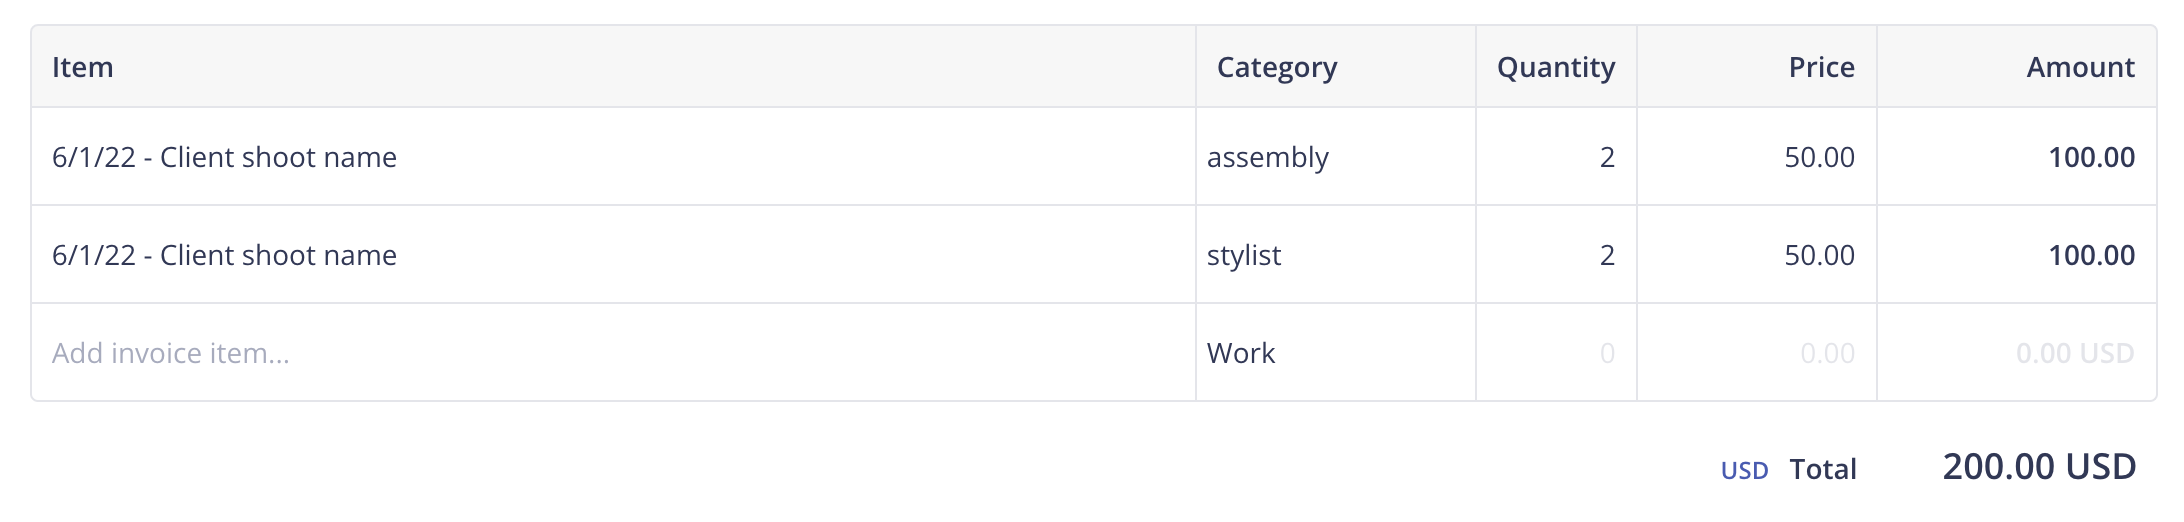Click the Quantity column header
Screen dimensions: 2184x522
click(1556, 67)
